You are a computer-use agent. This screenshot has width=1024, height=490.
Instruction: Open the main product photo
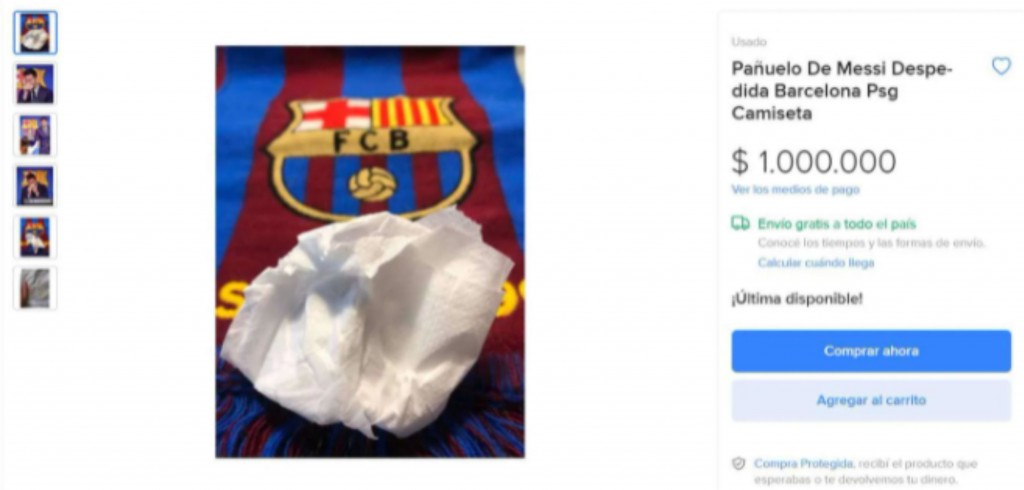coord(370,252)
